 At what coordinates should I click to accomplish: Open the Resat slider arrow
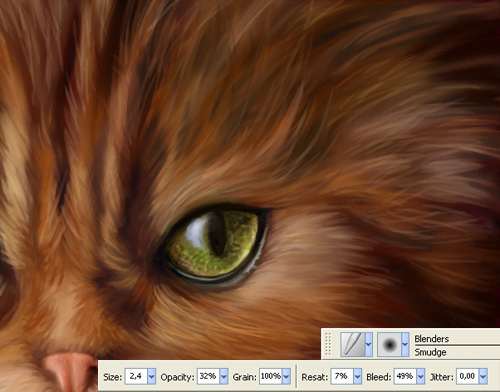click(x=357, y=376)
